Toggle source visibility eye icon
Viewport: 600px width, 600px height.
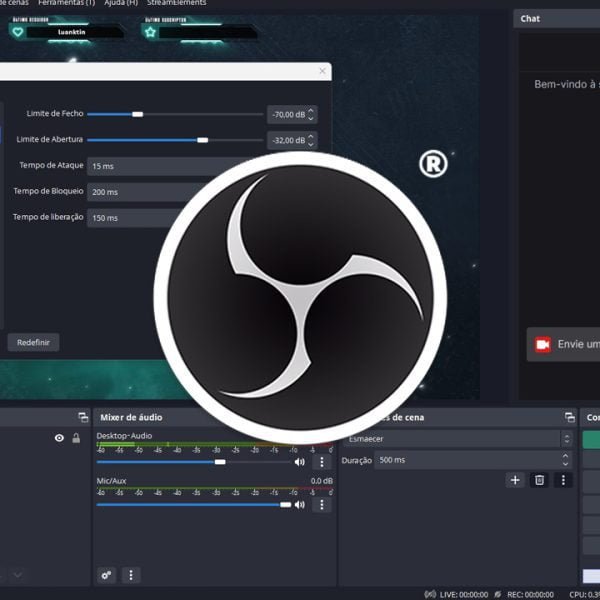59,438
